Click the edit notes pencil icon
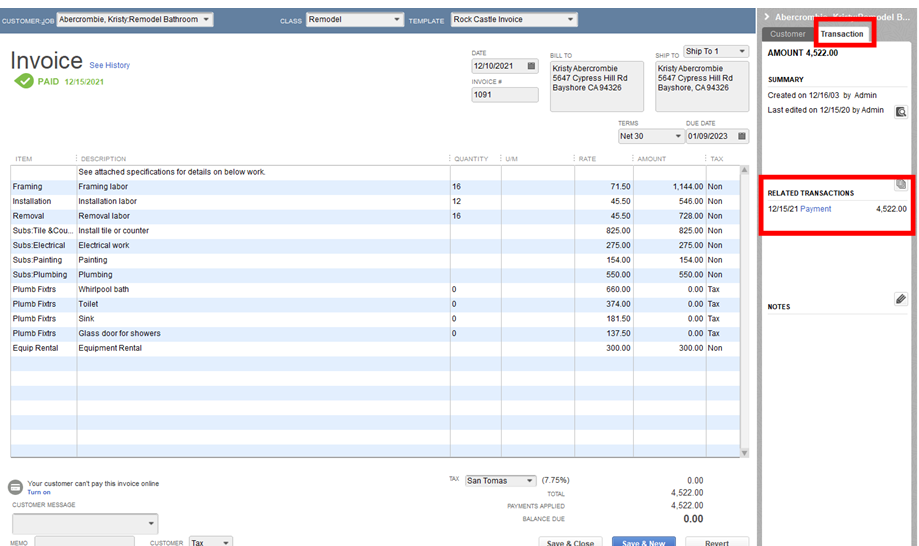This screenshot has height=546, width=919. coord(900,299)
